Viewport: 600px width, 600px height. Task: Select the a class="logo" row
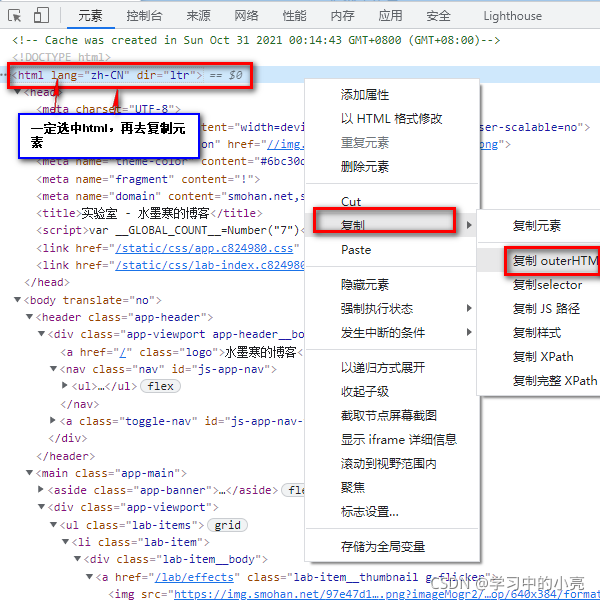click(181, 352)
